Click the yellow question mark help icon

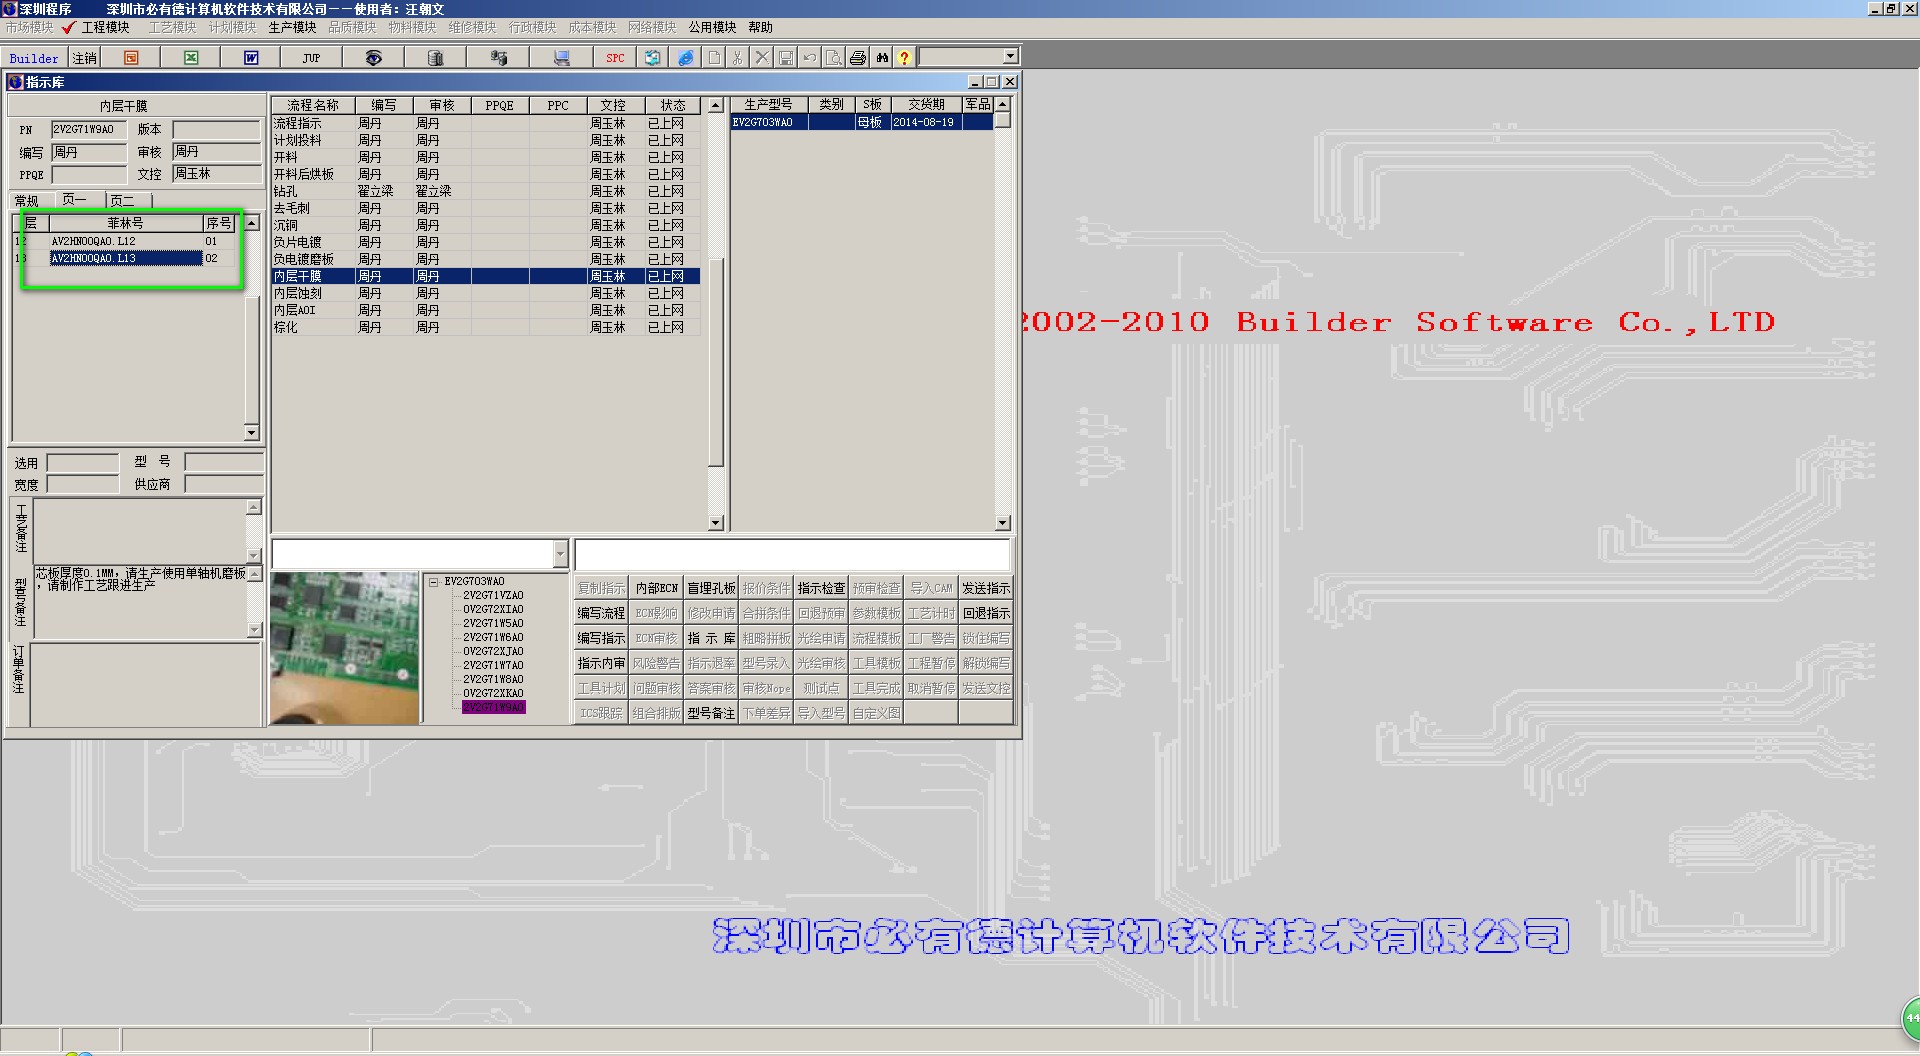[904, 58]
